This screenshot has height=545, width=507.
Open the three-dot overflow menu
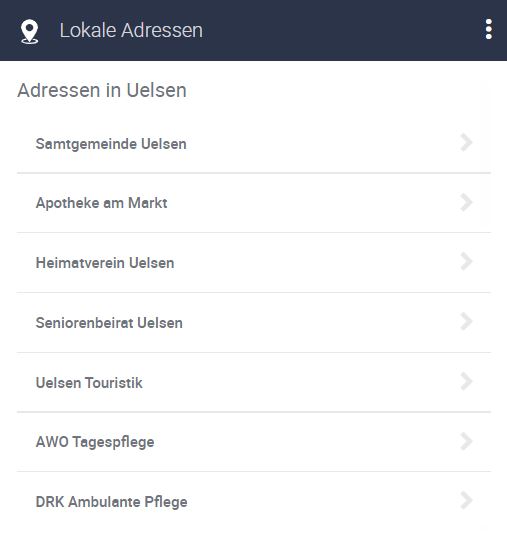click(x=489, y=29)
